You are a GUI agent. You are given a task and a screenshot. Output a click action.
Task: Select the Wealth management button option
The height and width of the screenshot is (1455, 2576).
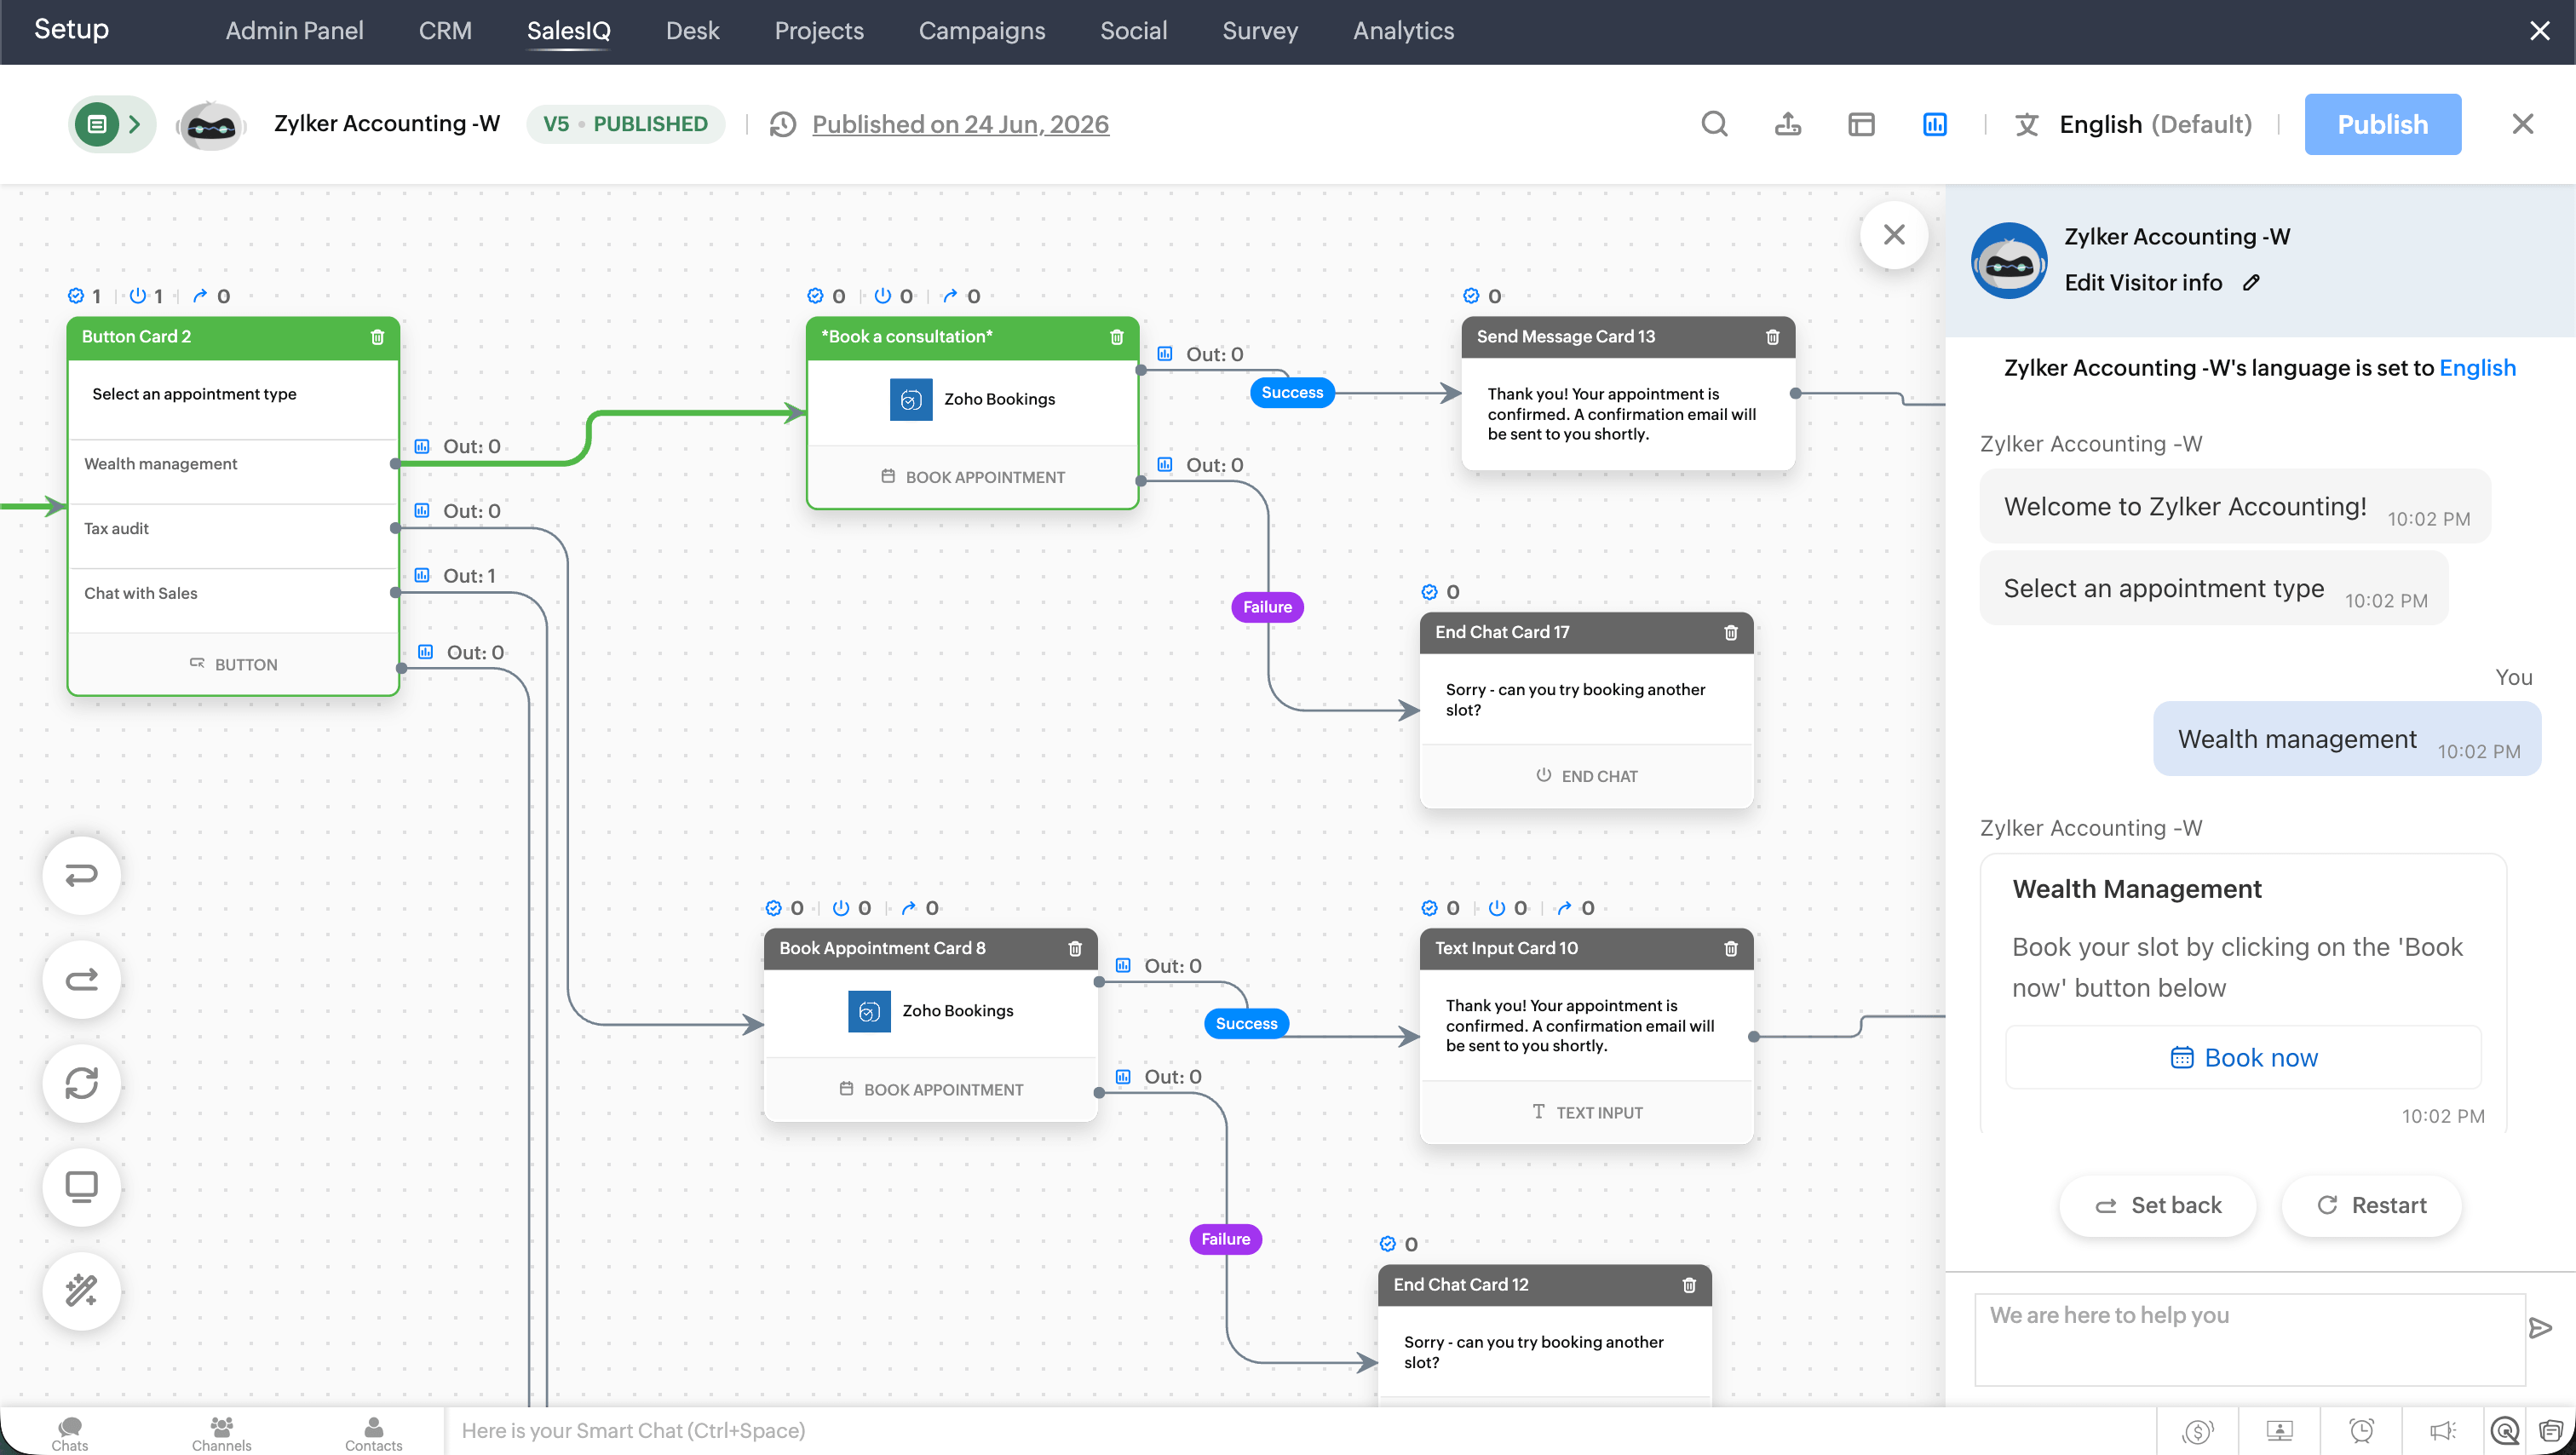point(232,464)
